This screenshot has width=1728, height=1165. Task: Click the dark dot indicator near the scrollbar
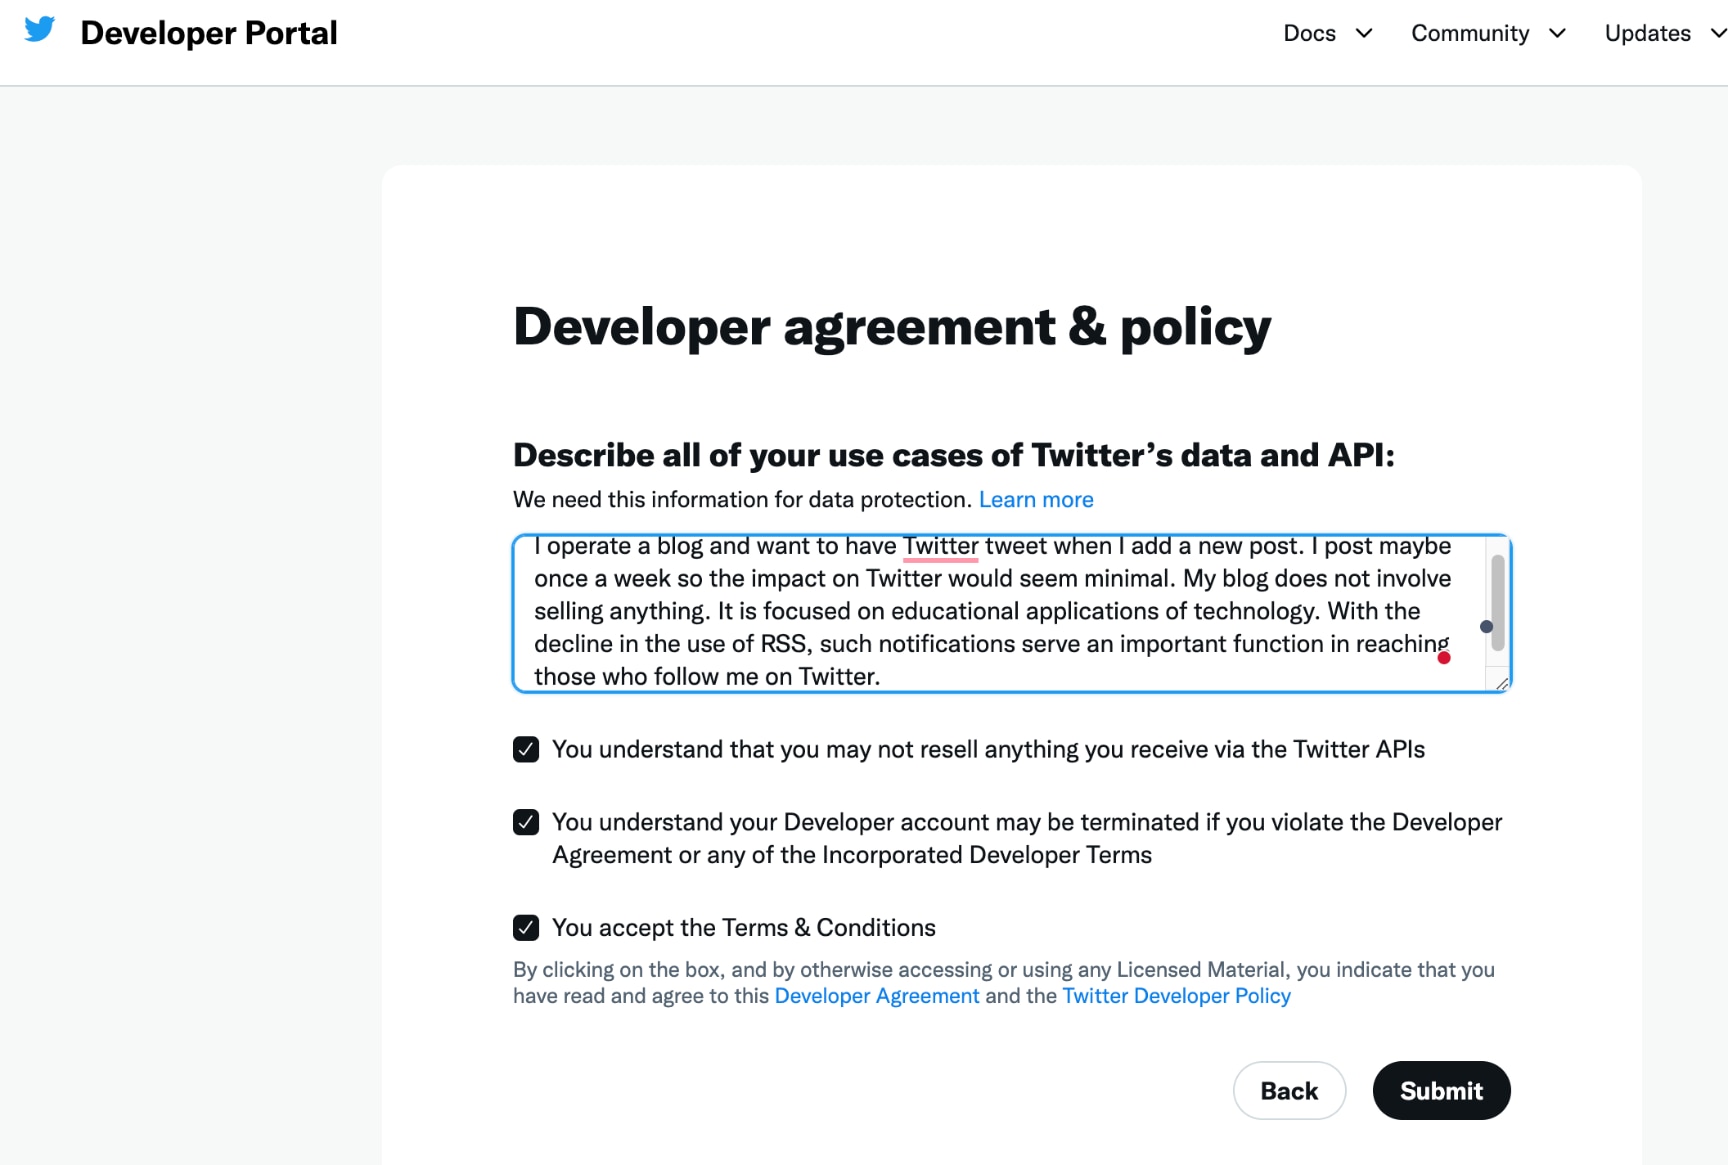coord(1486,627)
